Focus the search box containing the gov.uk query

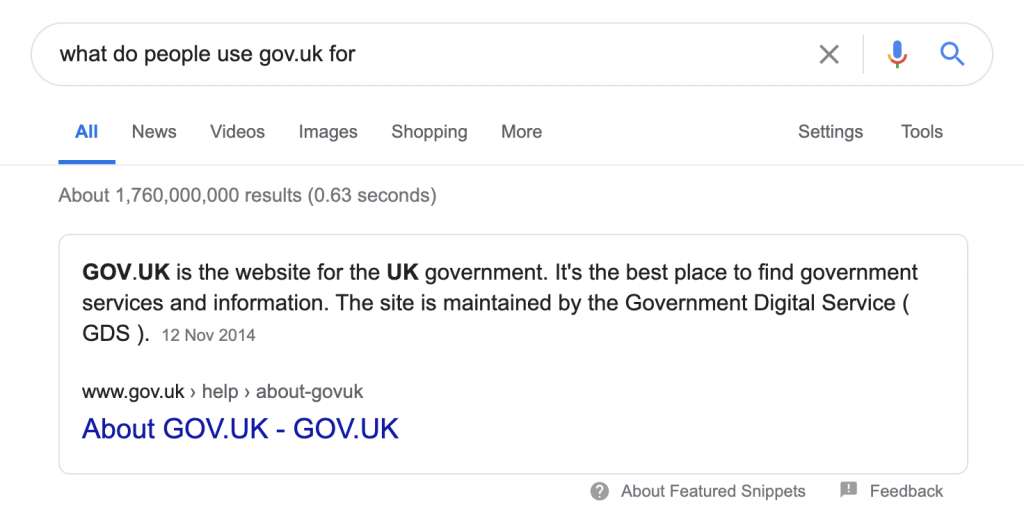click(420, 54)
